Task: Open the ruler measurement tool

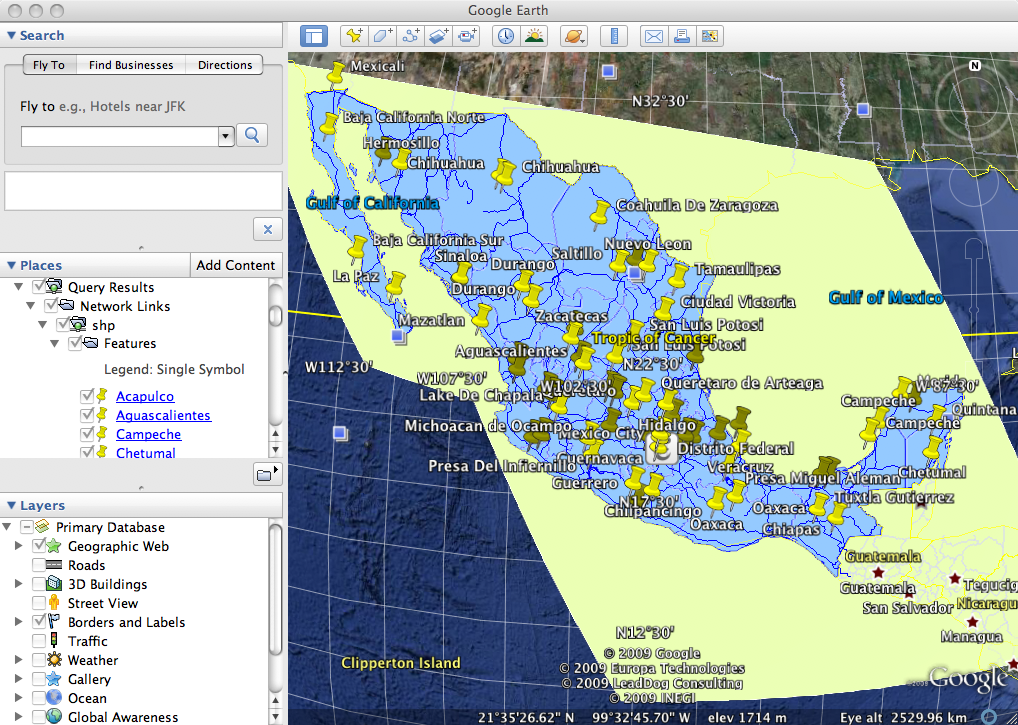Action: [614, 36]
